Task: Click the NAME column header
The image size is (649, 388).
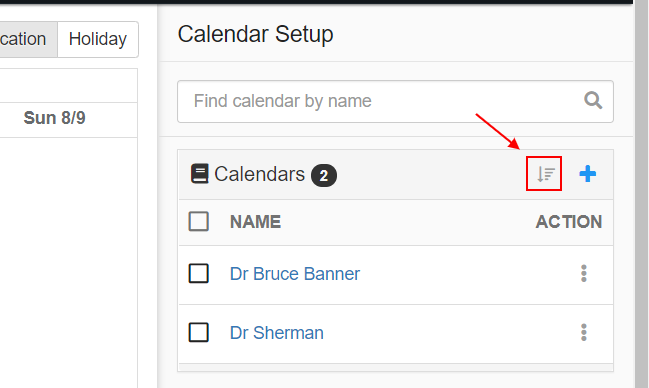Action: click(x=255, y=222)
